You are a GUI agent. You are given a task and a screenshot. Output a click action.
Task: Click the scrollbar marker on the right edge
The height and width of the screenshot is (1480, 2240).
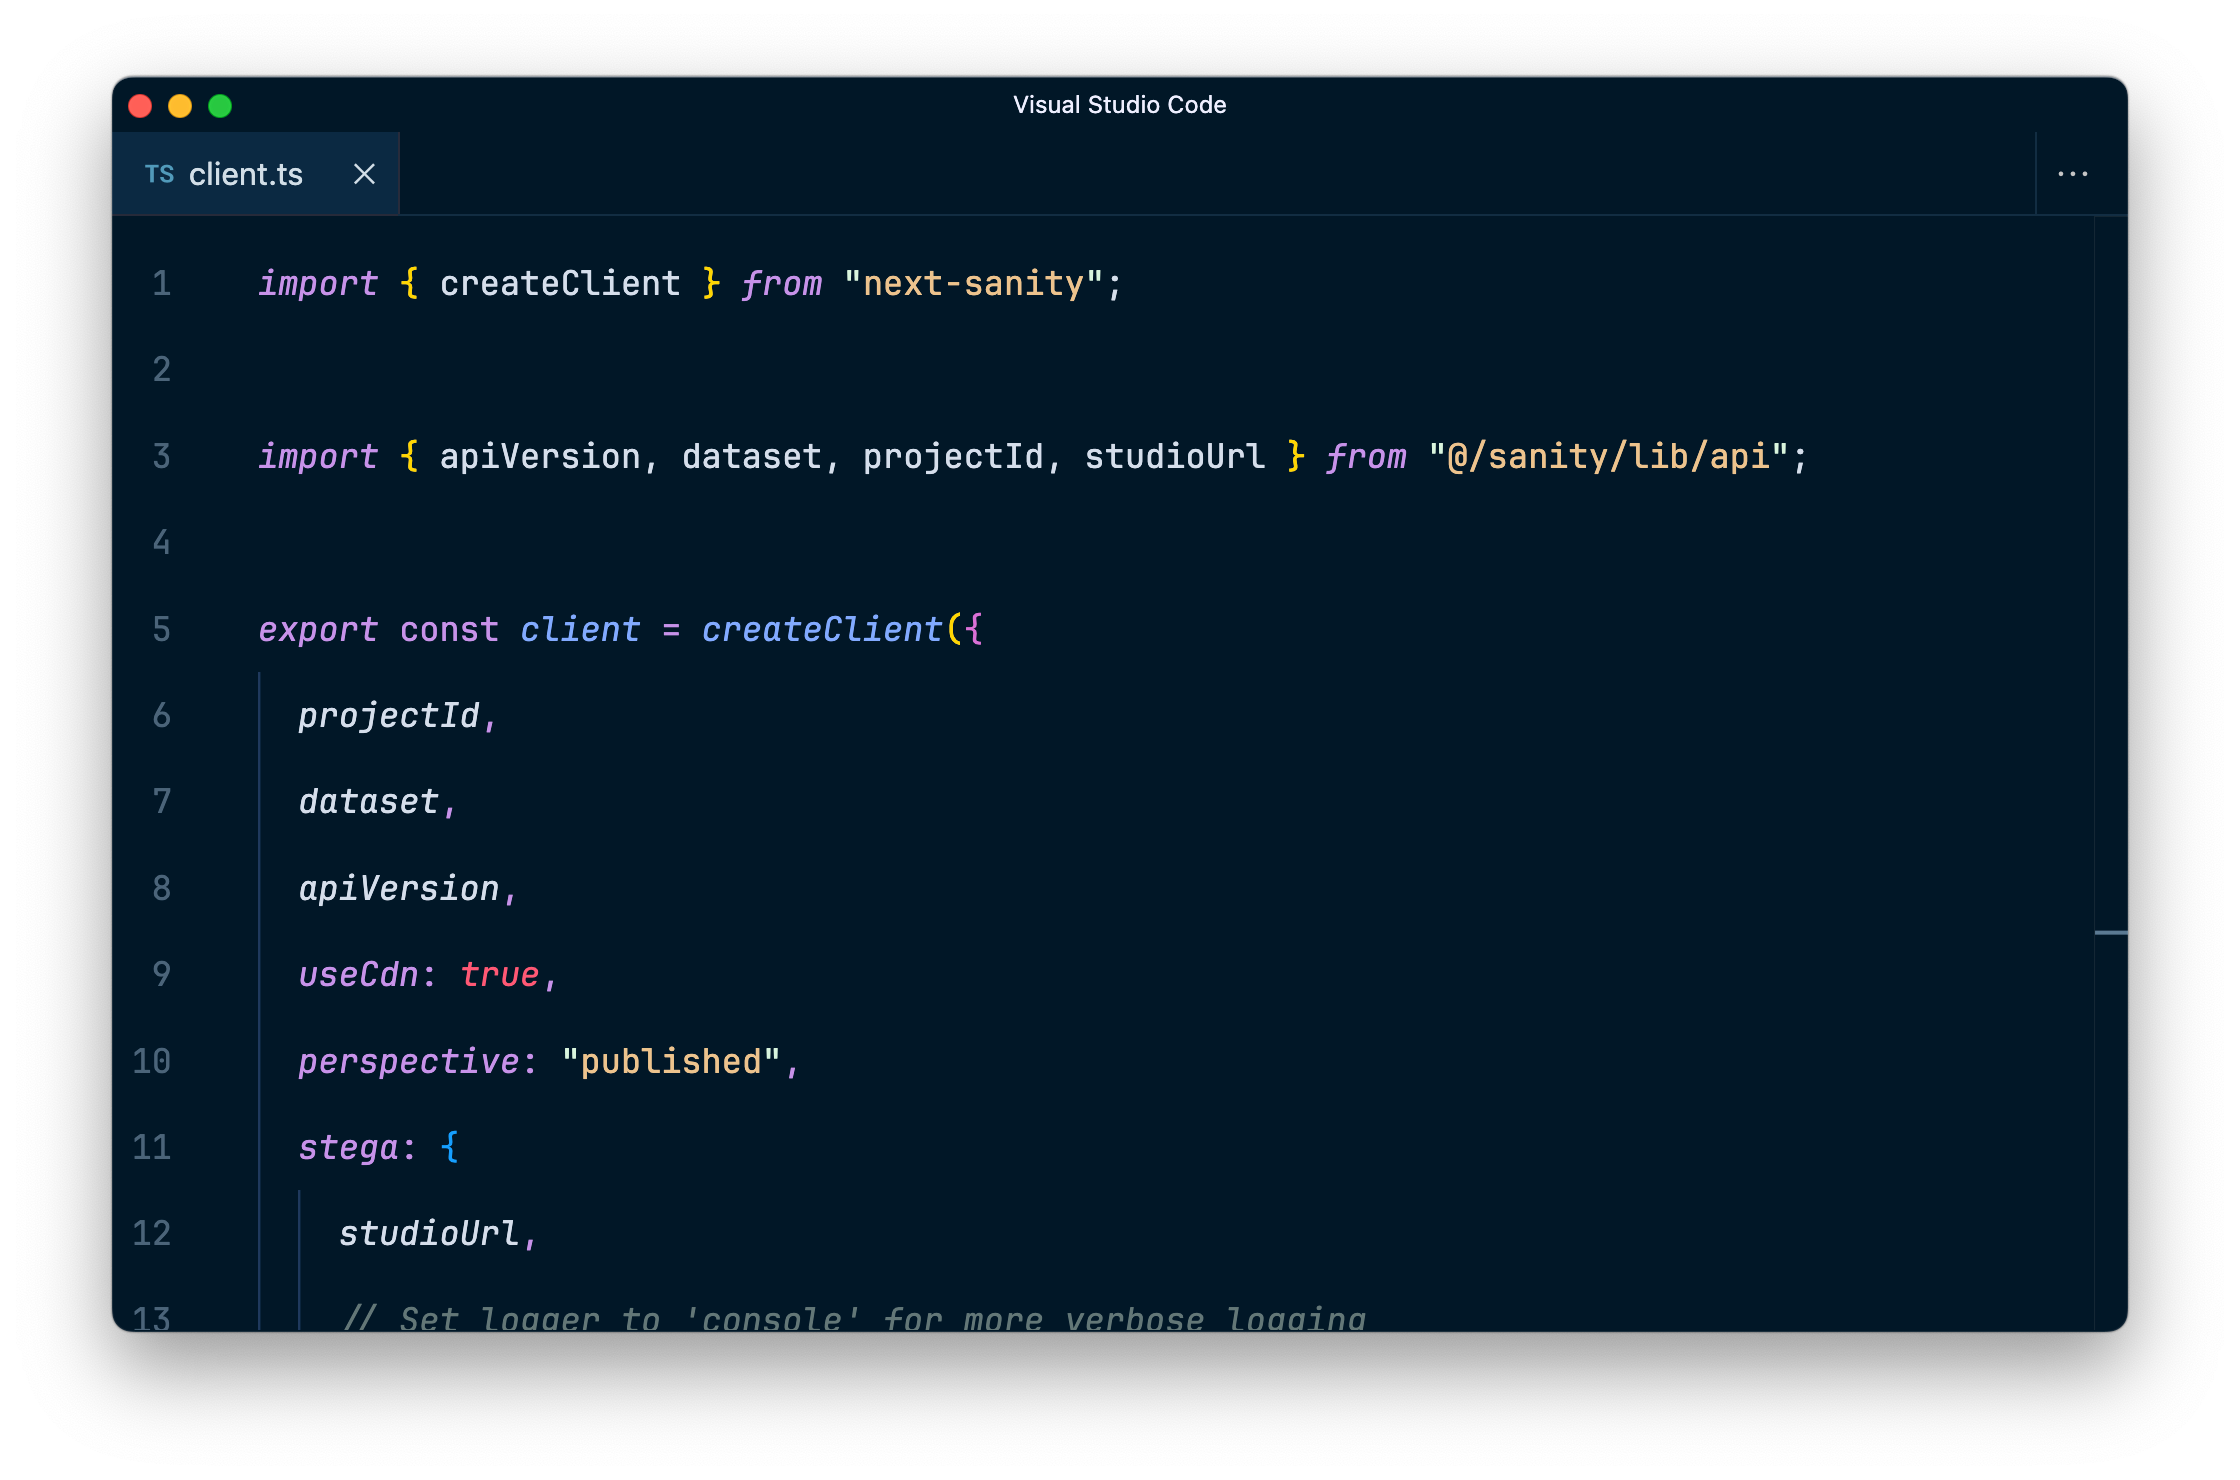pyautogui.click(x=2113, y=933)
